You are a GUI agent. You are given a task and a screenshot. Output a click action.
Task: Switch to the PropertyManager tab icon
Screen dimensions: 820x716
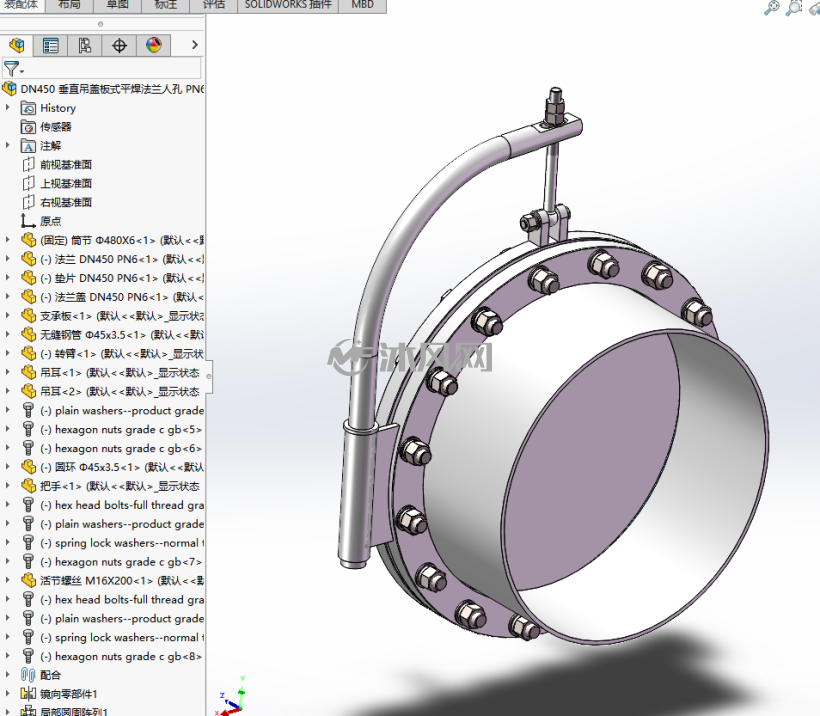click(x=51, y=46)
